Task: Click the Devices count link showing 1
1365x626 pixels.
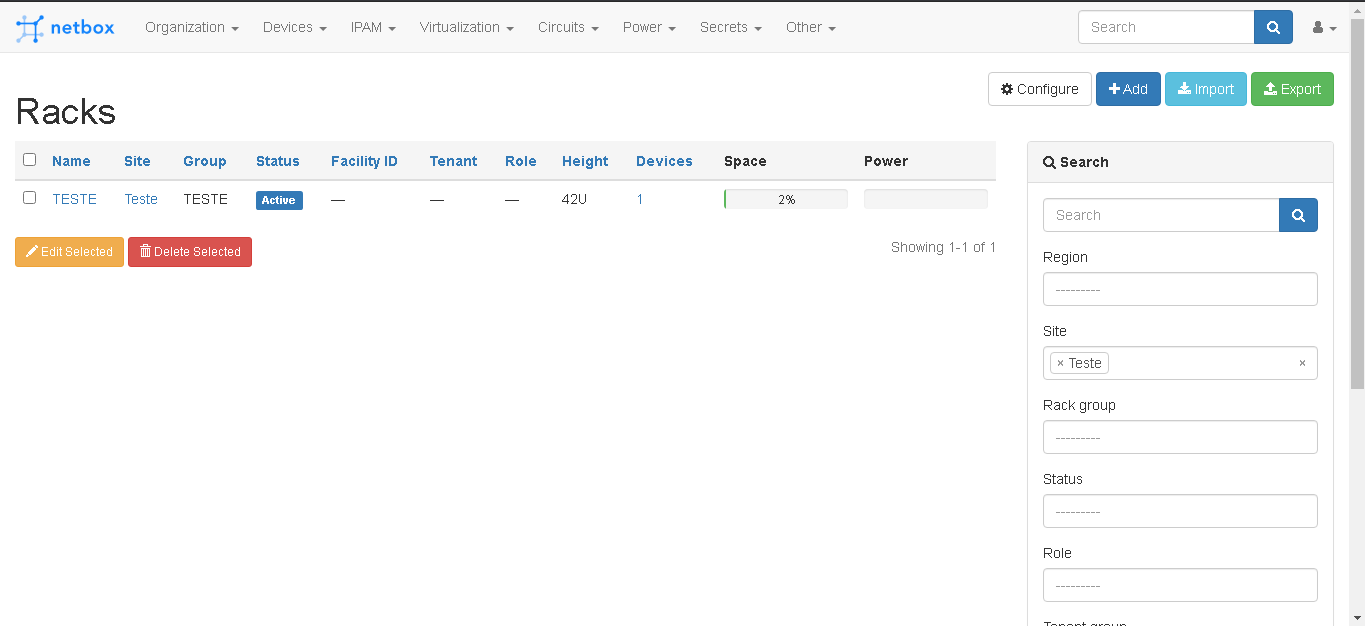Action: pyautogui.click(x=639, y=199)
